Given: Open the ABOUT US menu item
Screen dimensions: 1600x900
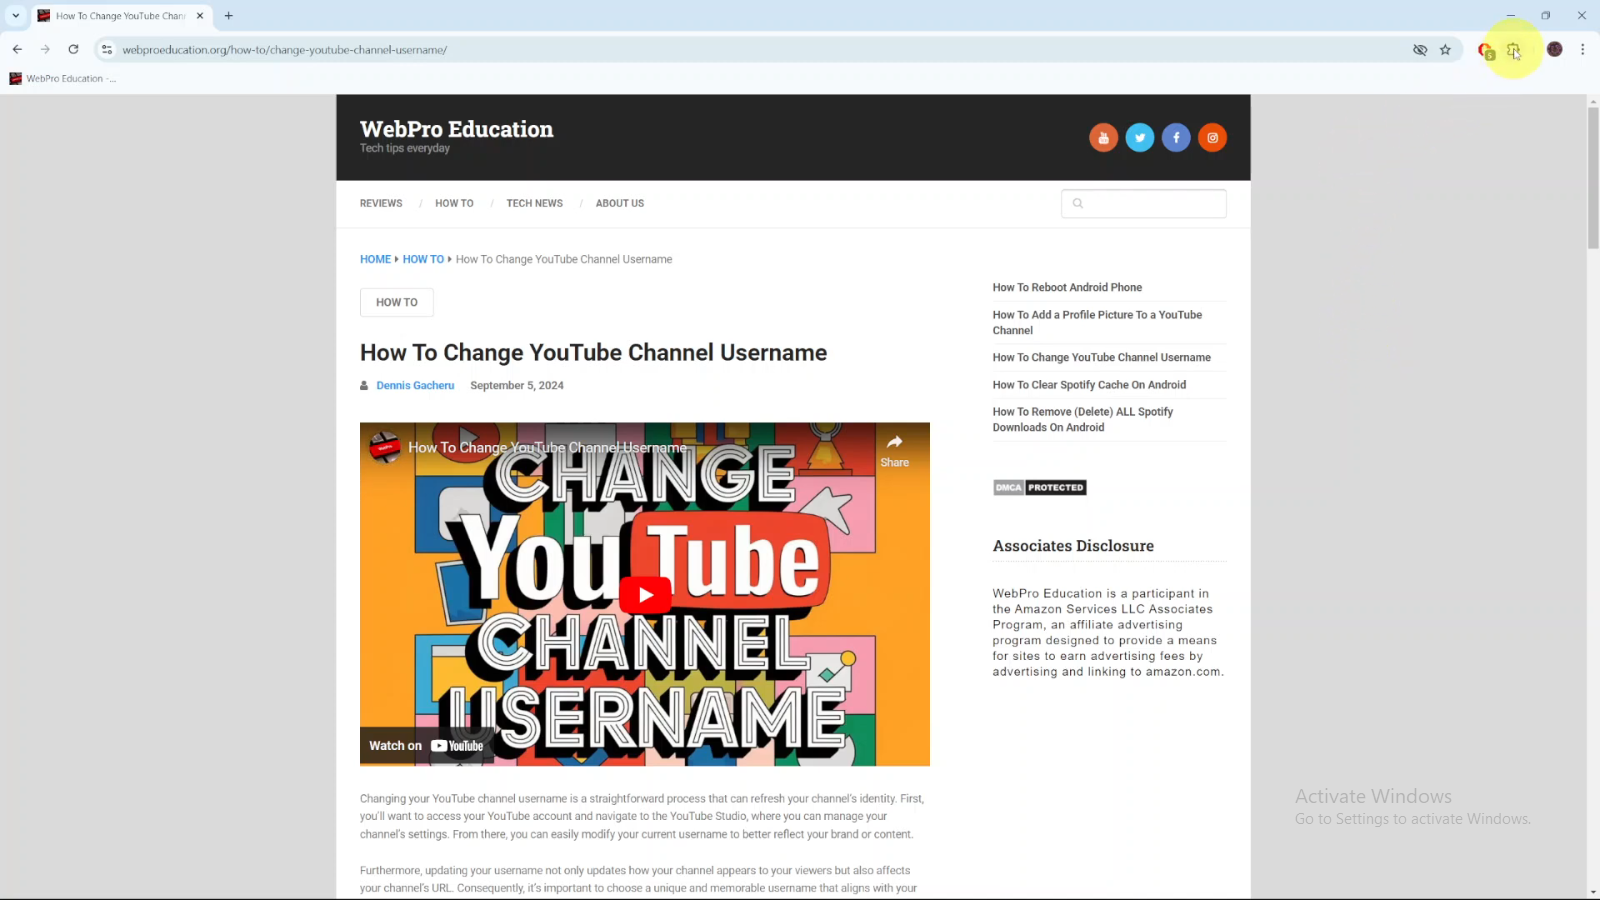Looking at the screenshot, I should click(x=620, y=203).
